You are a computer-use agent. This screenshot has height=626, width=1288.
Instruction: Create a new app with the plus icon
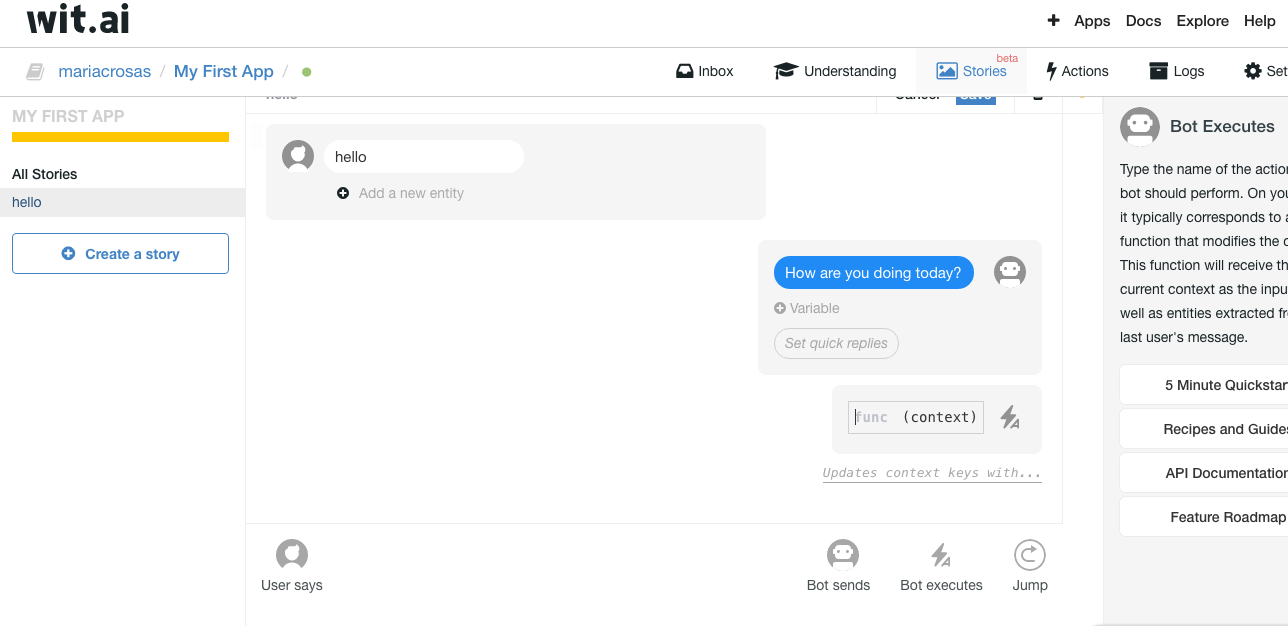coord(1052,20)
